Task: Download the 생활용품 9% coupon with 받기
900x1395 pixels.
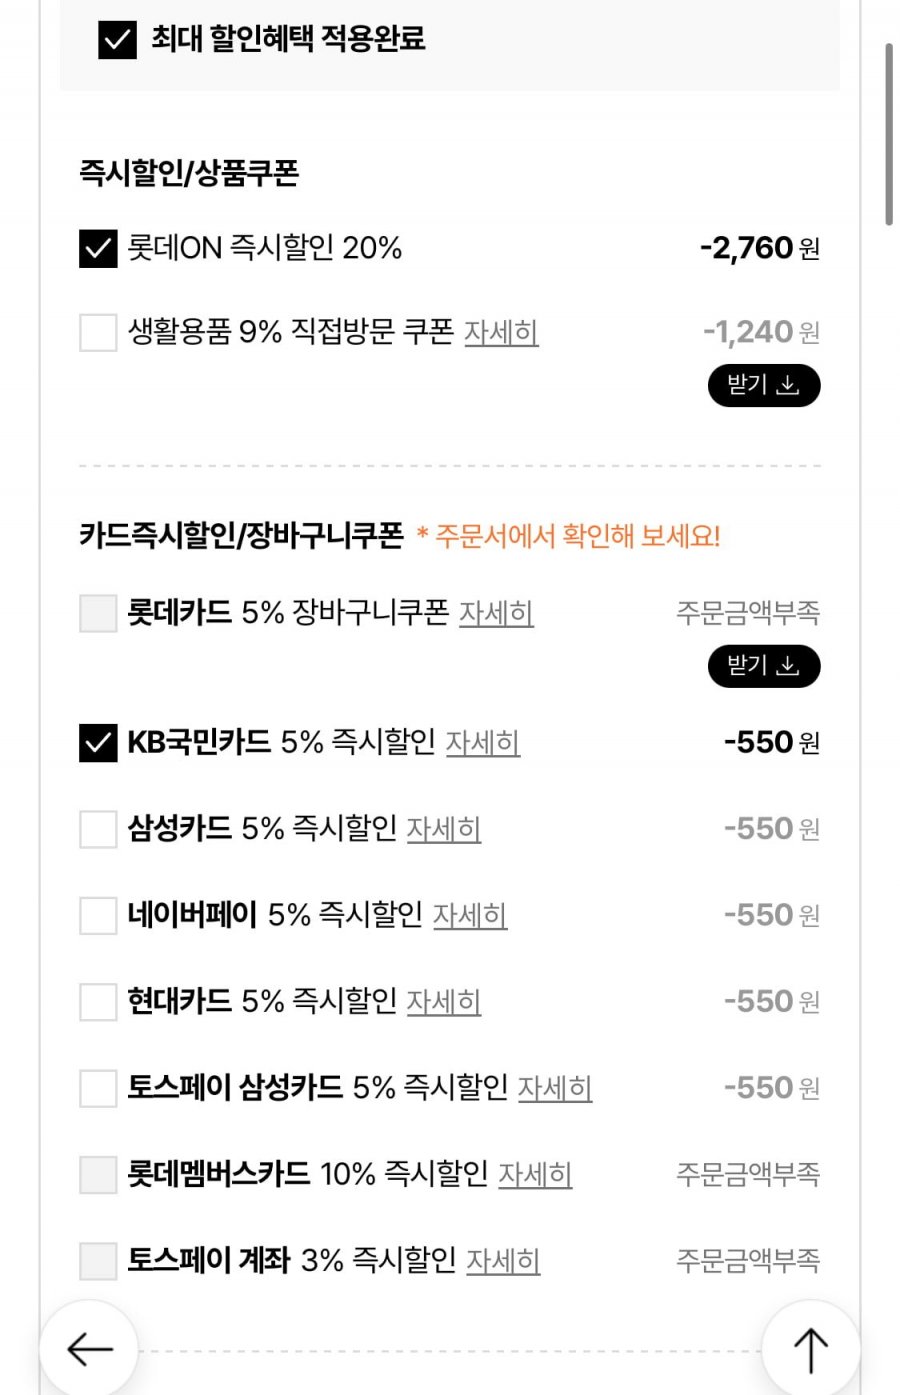Action: [x=763, y=386]
